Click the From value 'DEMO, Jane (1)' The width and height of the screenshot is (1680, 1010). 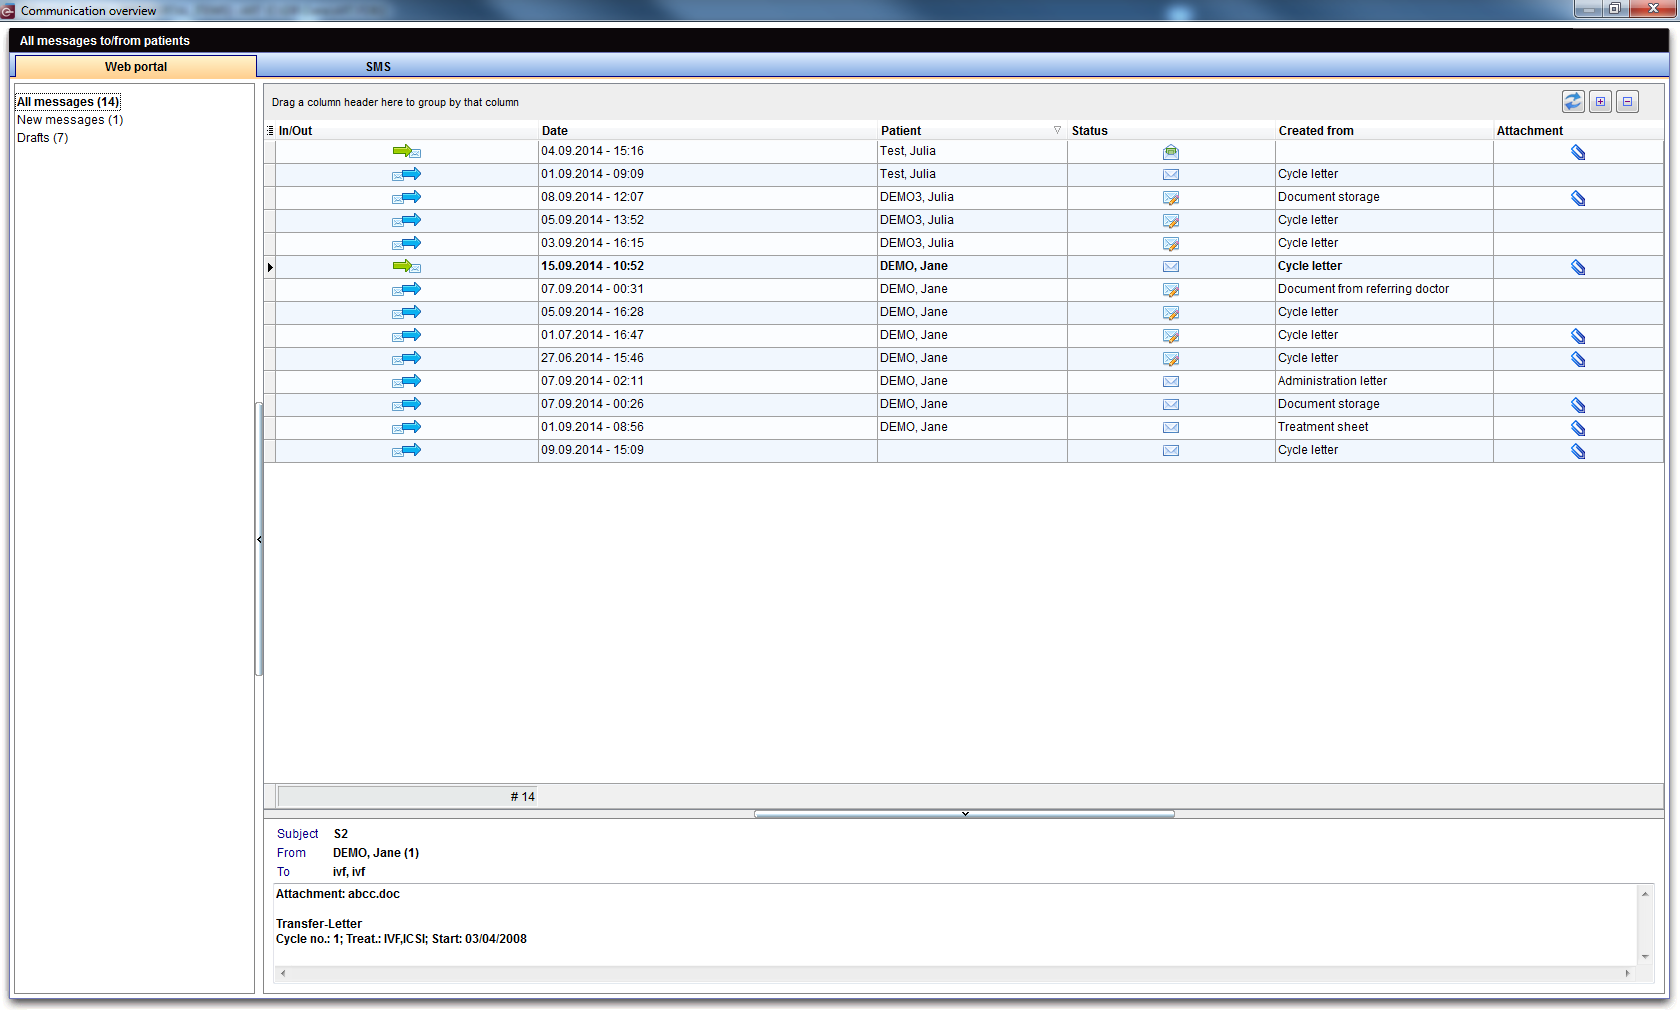click(376, 853)
